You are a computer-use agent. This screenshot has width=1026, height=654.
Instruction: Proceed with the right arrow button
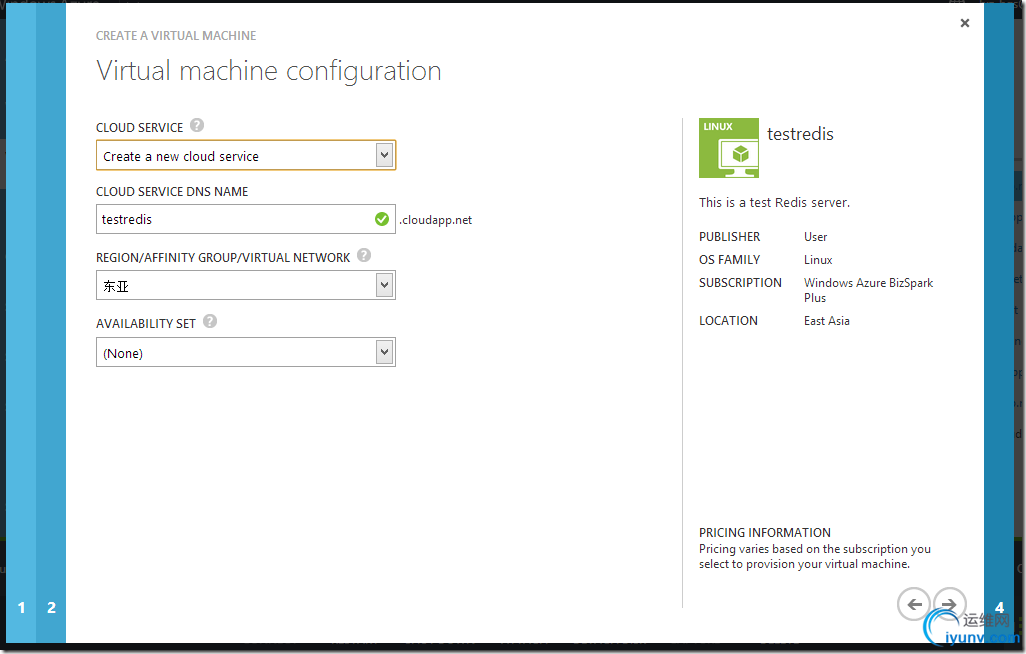click(x=949, y=604)
